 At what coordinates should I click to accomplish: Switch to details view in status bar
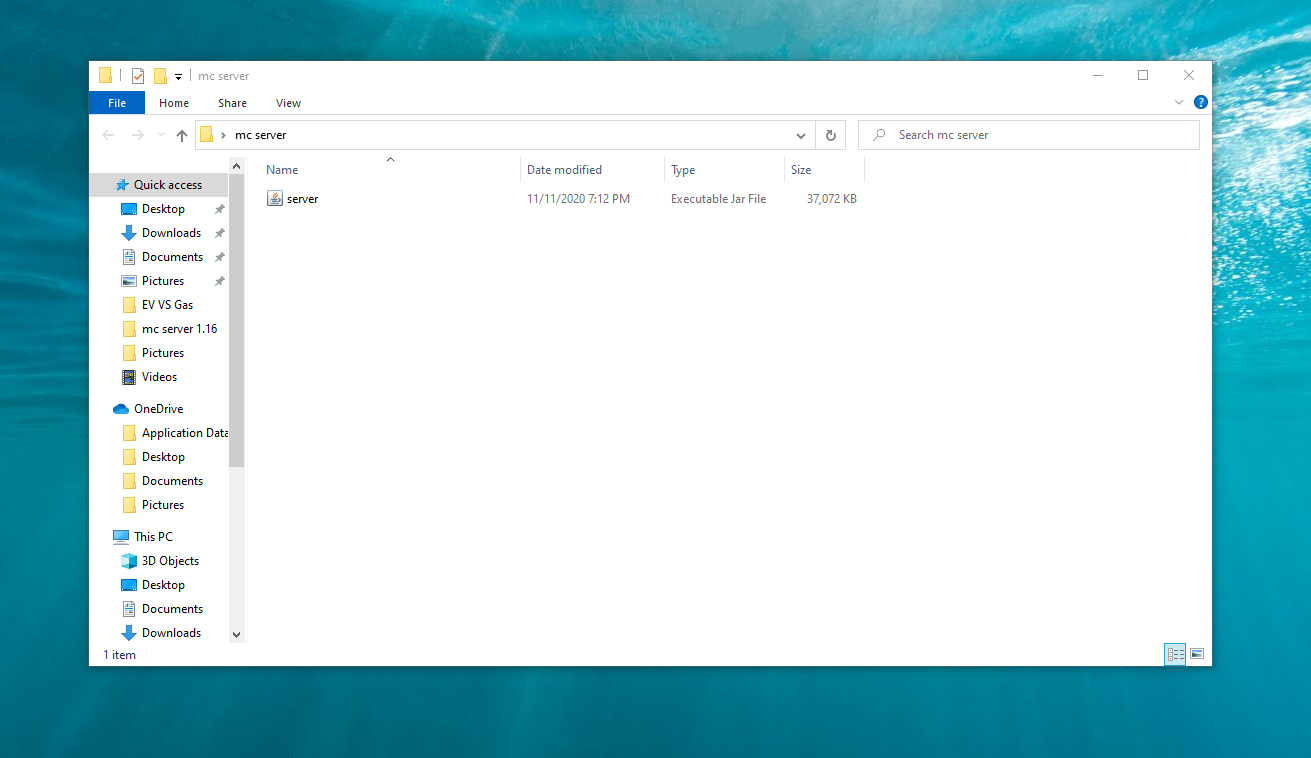[1175, 653]
